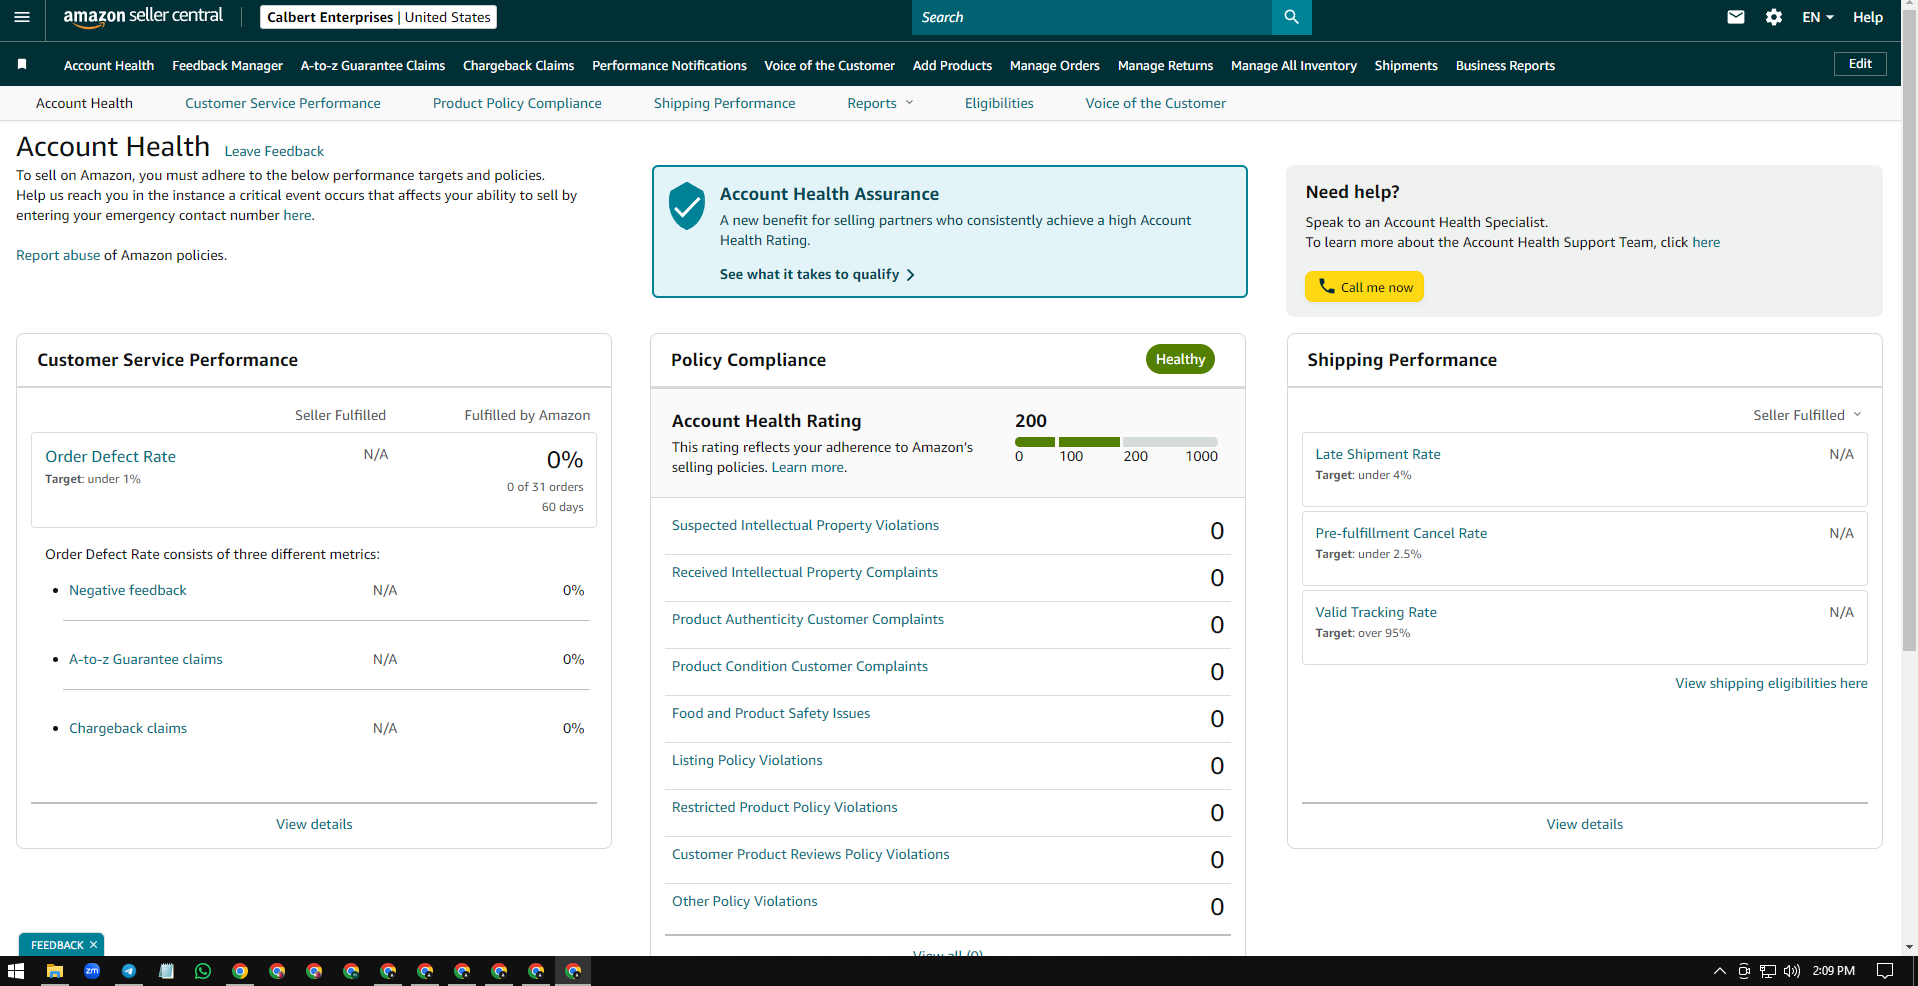Screen dimensions: 1918x986
Task: Click the bookmark flag icon
Action: (x=22, y=64)
